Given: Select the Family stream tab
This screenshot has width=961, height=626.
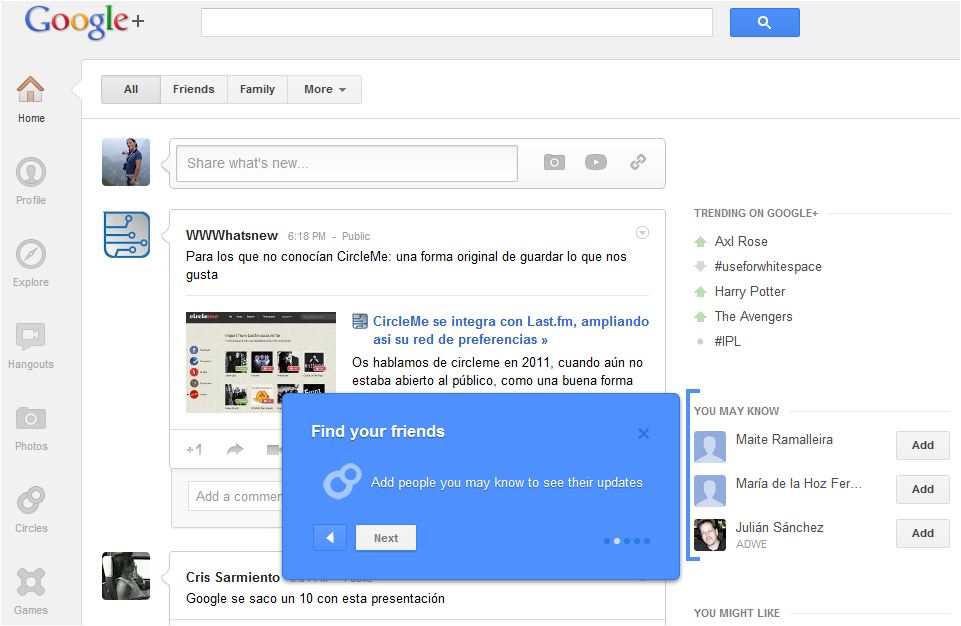Looking at the screenshot, I should pos(257,89).
